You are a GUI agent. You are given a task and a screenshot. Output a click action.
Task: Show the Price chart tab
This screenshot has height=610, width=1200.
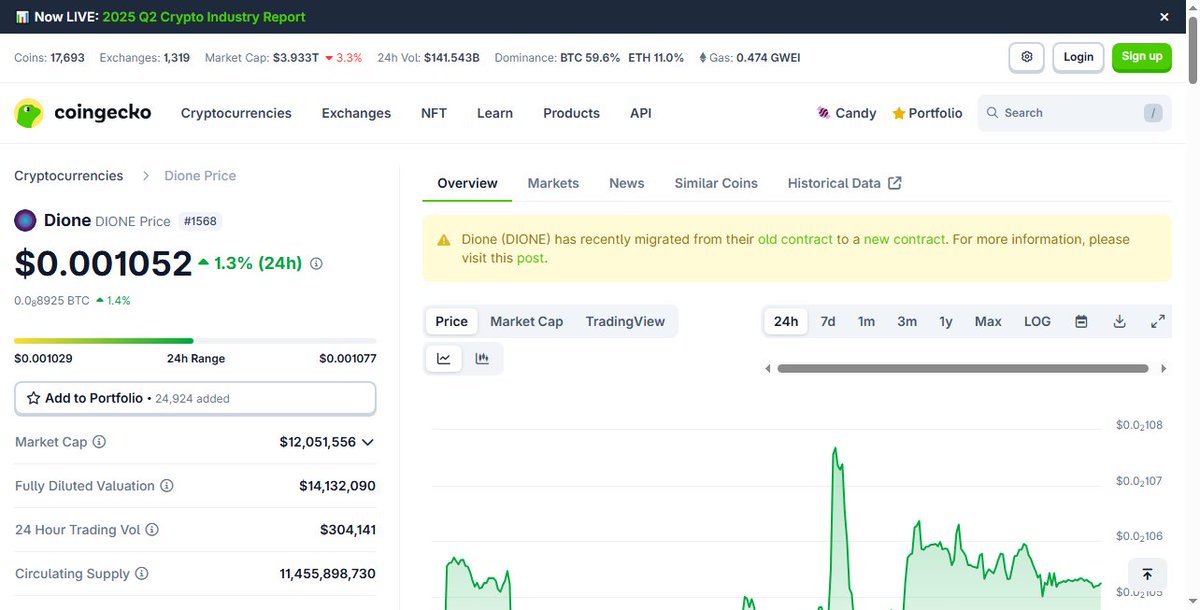pos(451,321)
